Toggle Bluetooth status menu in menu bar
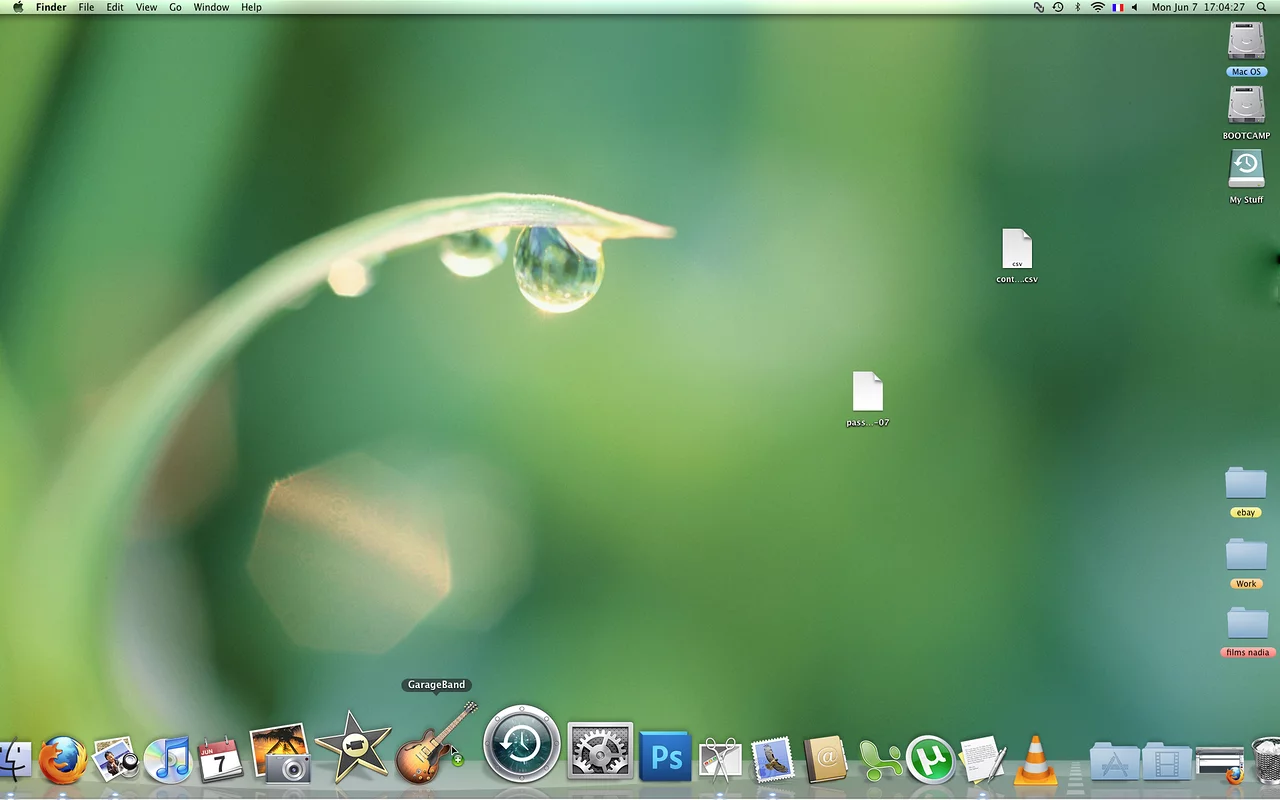 pyautogui.click(x=1077, y=7)
